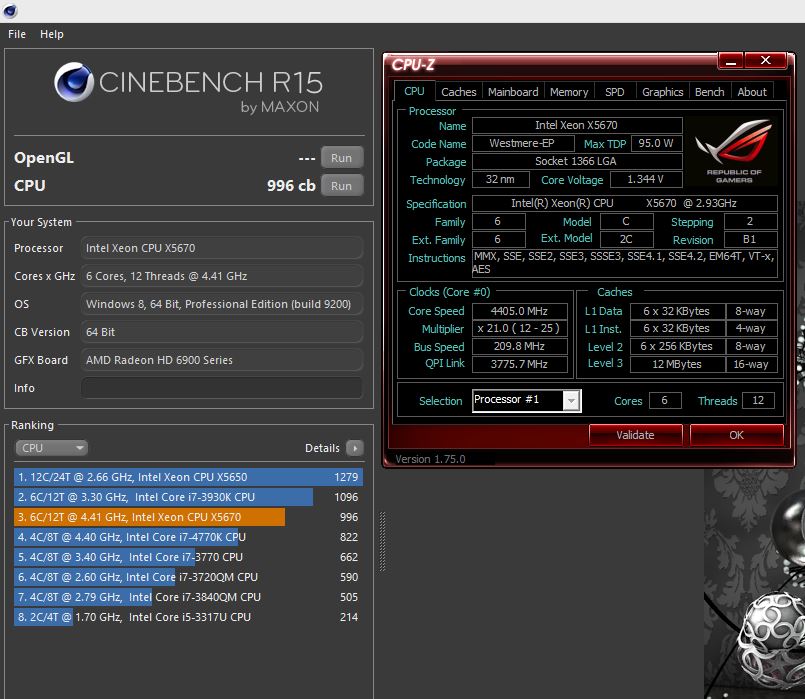This screenshot has height=699, width=805.
Task: Open the Help menu
Action: pos(52,34)
